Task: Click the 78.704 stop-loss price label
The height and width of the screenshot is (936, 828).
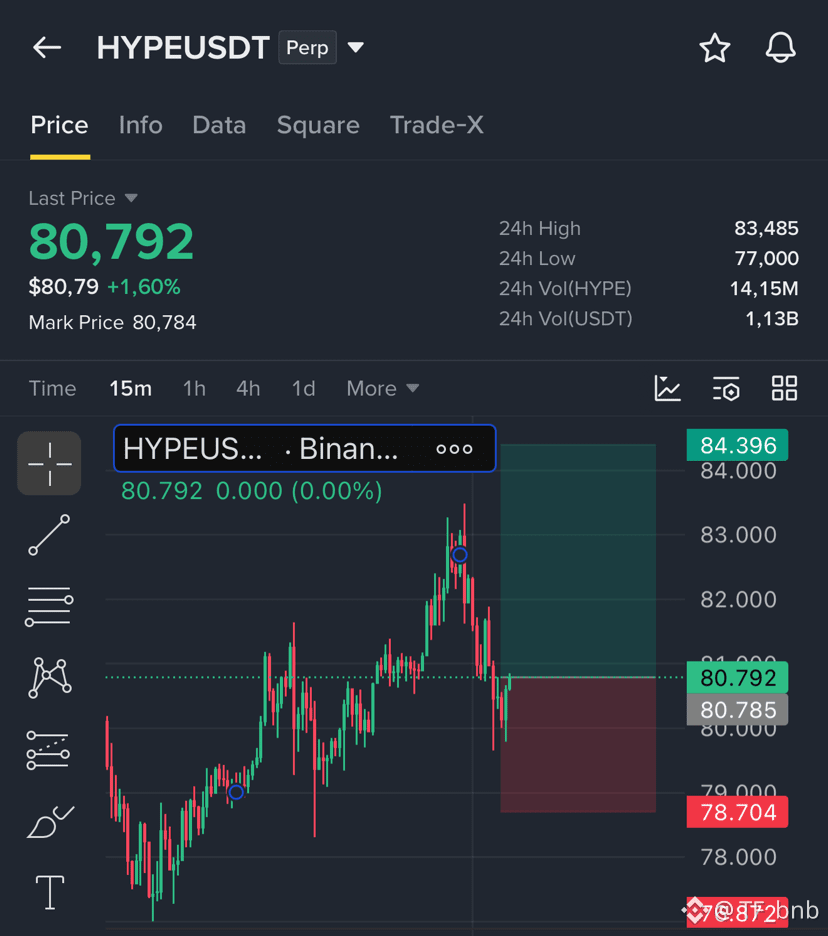Action: tap(737, 812)
